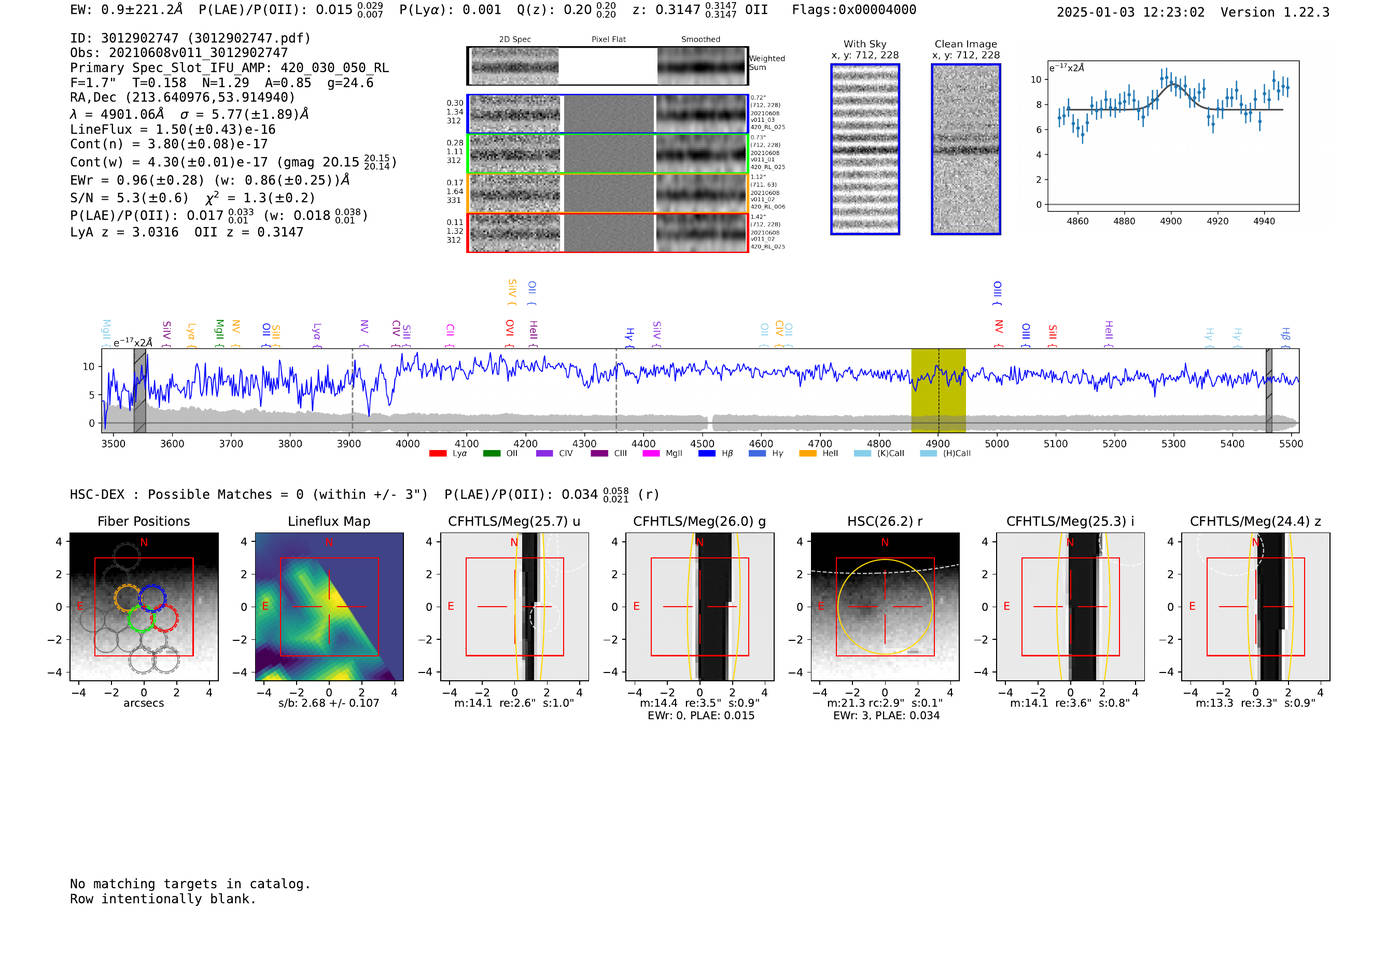This screenshot has height=953, width=1400.
Task: Click the gray hatched region near 3550 Å
Action: pos(140,390)
